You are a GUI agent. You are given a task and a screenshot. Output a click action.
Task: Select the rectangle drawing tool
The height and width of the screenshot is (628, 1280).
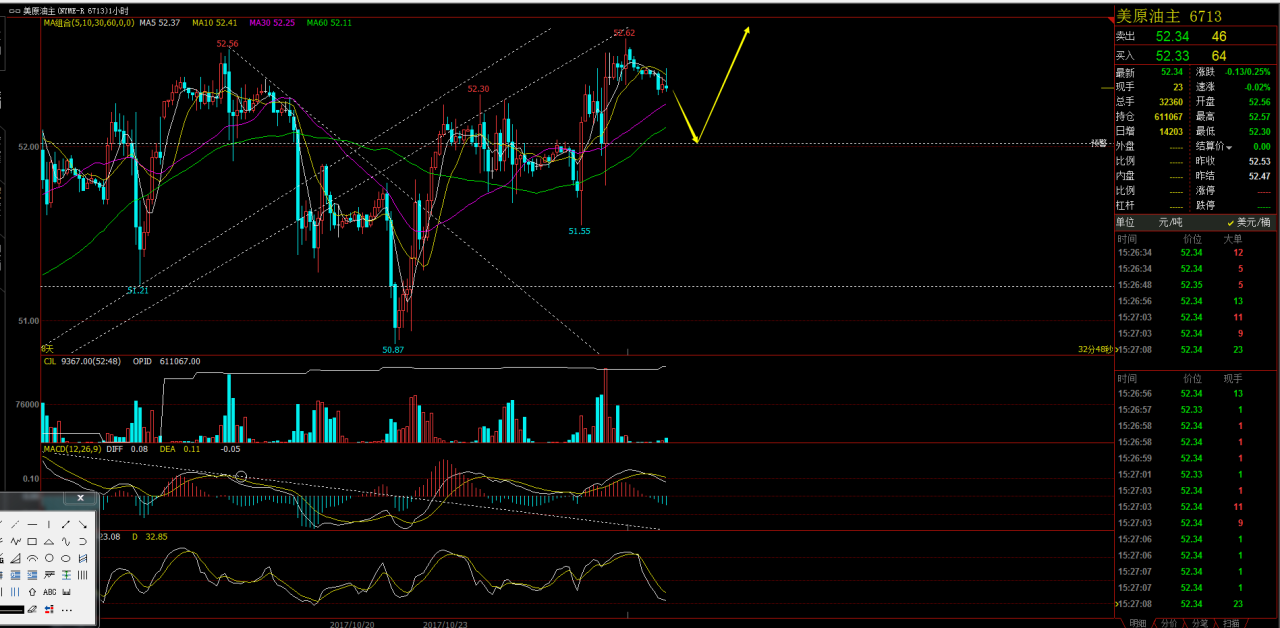pyautogui.click(x=32, y=541)
